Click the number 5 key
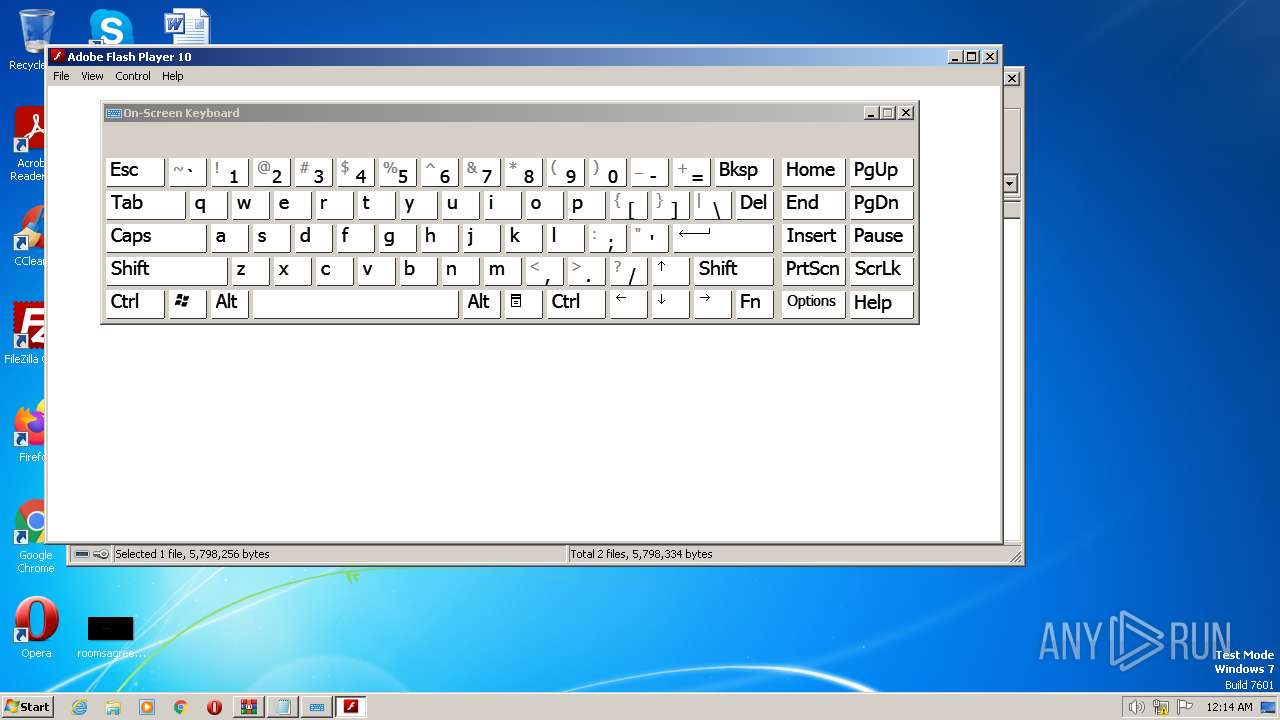1280x720 pixels. (x=397, y=171)
